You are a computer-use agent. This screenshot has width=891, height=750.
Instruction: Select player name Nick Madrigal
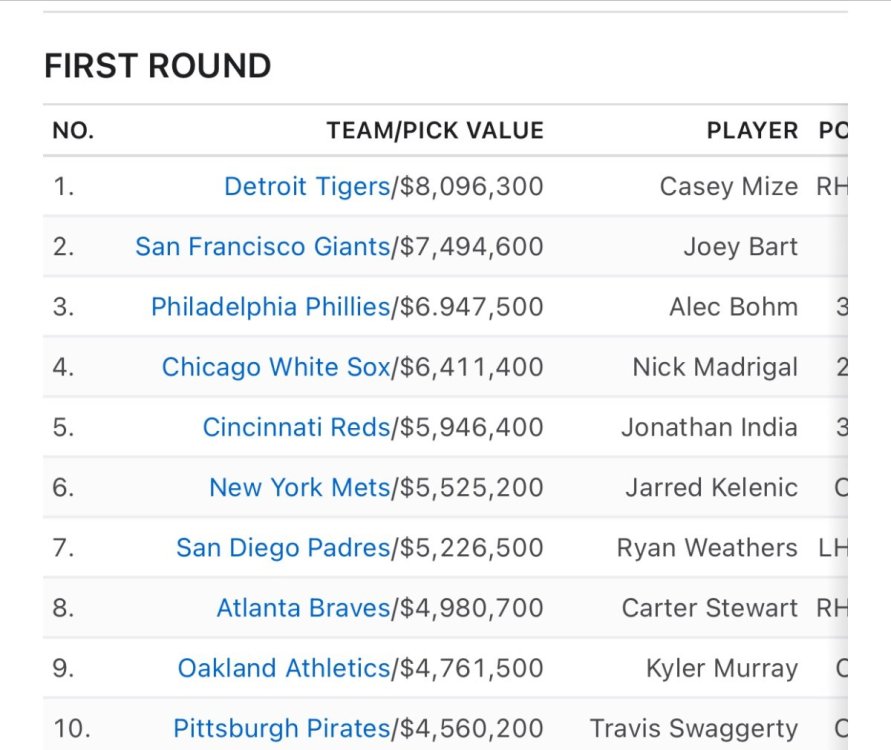tap(715, 367)
